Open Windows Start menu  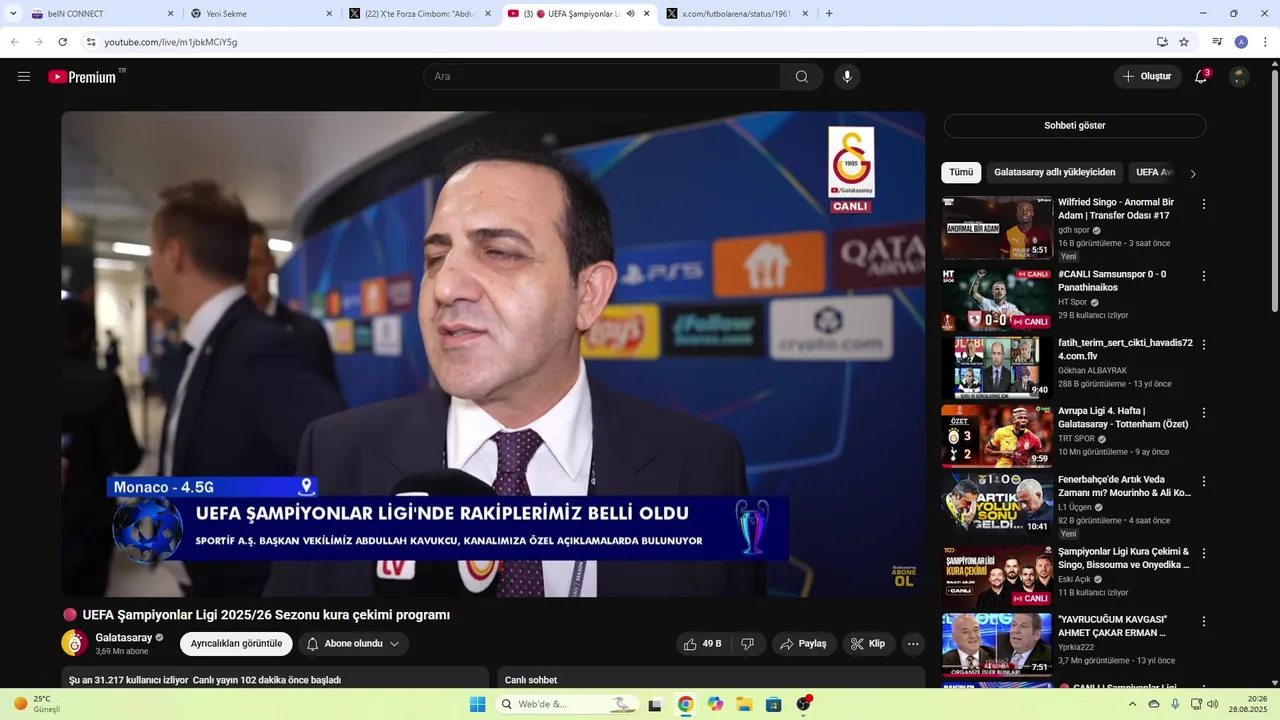coord(478,704)
